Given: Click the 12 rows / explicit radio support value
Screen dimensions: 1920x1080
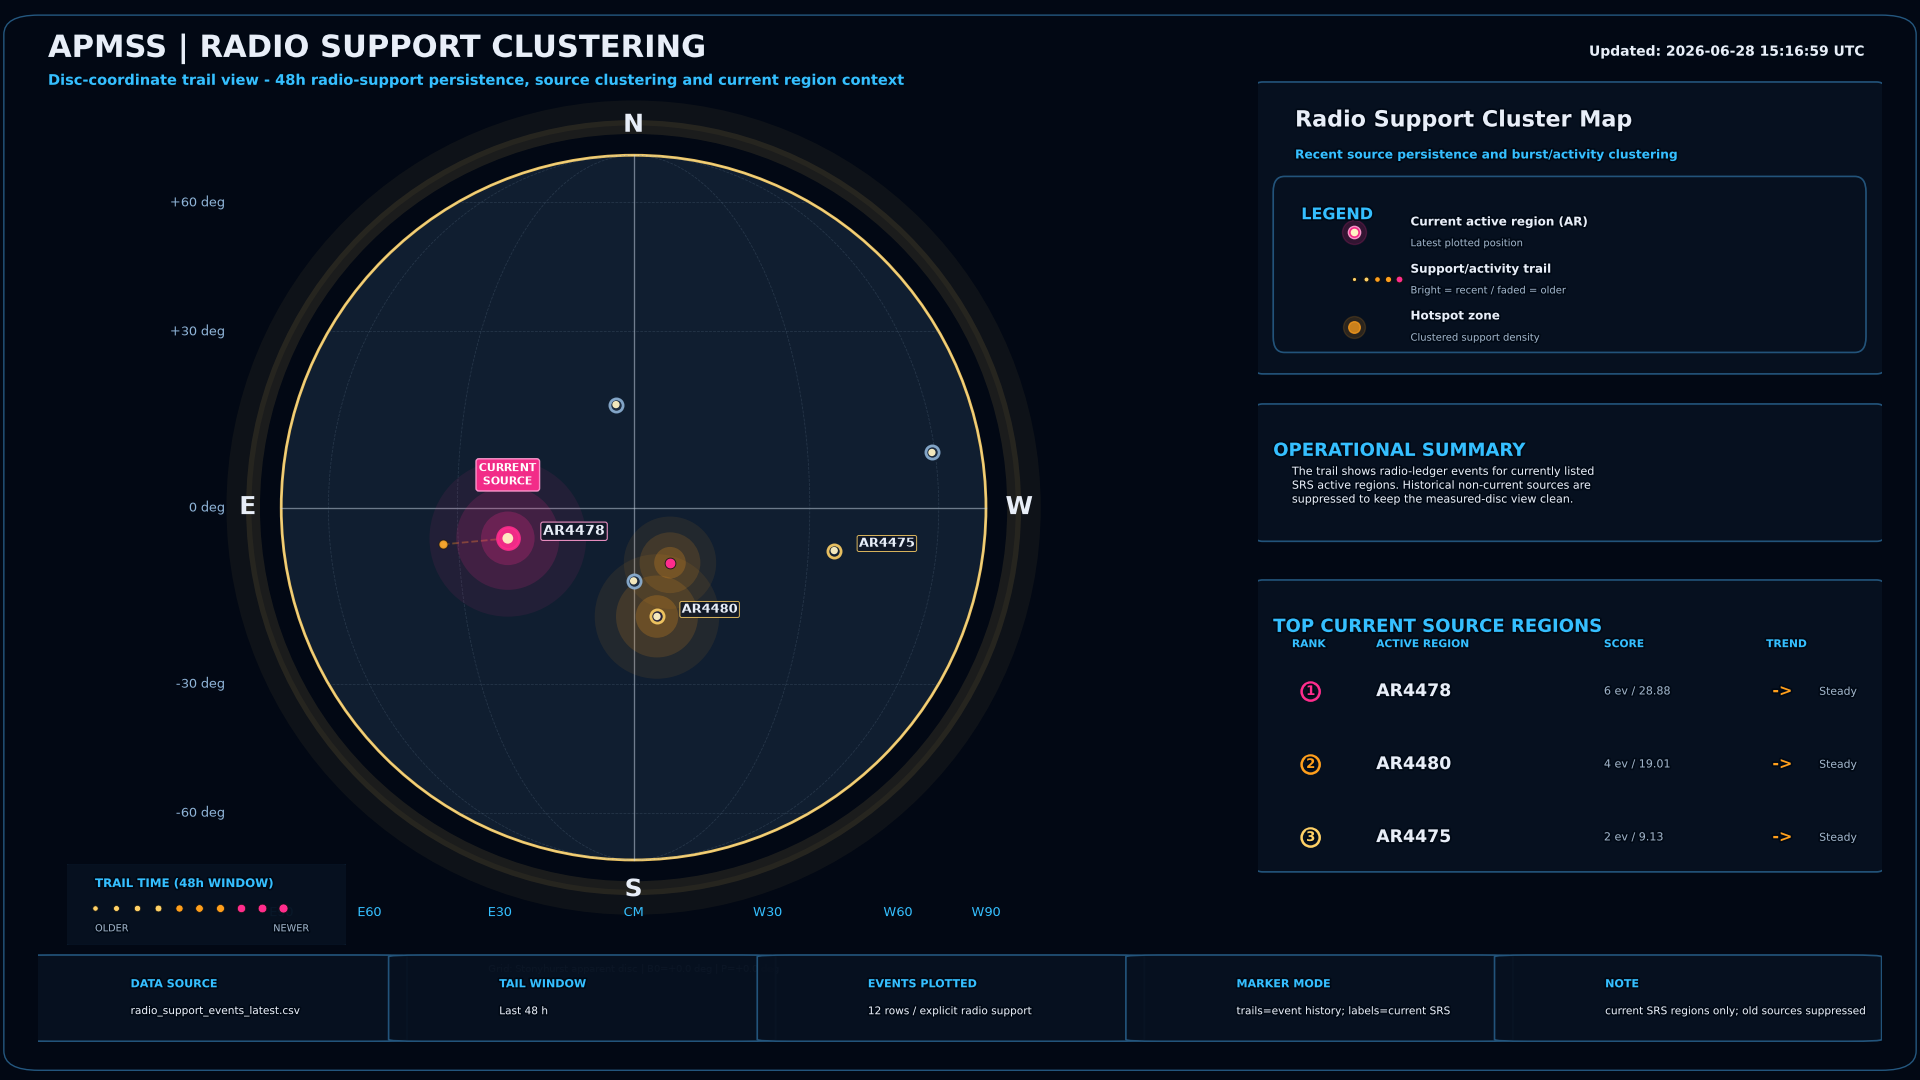Looking at the screenshot, I should 949,1011.
